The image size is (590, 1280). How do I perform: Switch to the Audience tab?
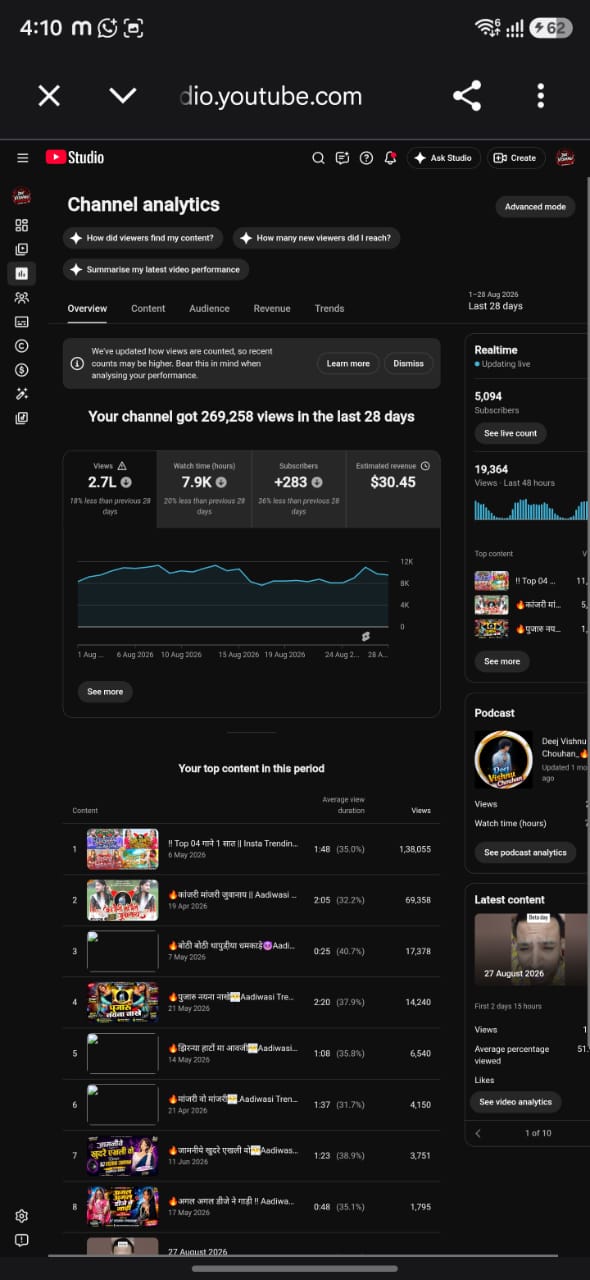[x=209, y=308]
